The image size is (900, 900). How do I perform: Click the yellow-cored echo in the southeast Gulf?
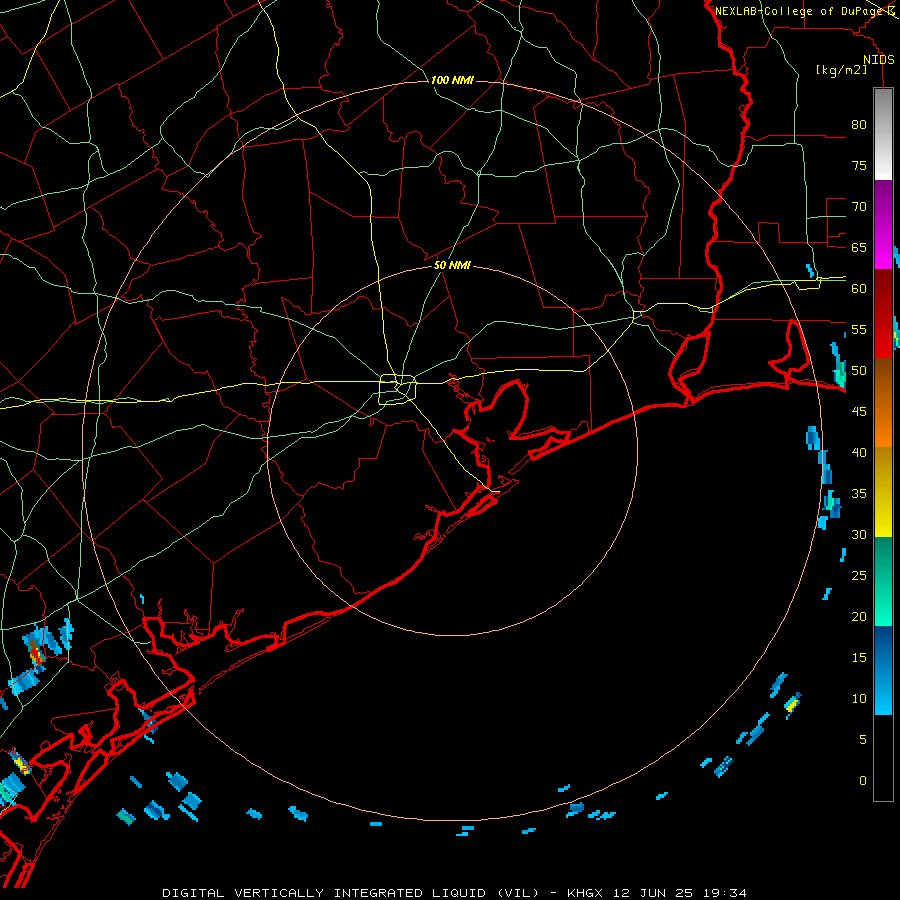coord(793,704)
